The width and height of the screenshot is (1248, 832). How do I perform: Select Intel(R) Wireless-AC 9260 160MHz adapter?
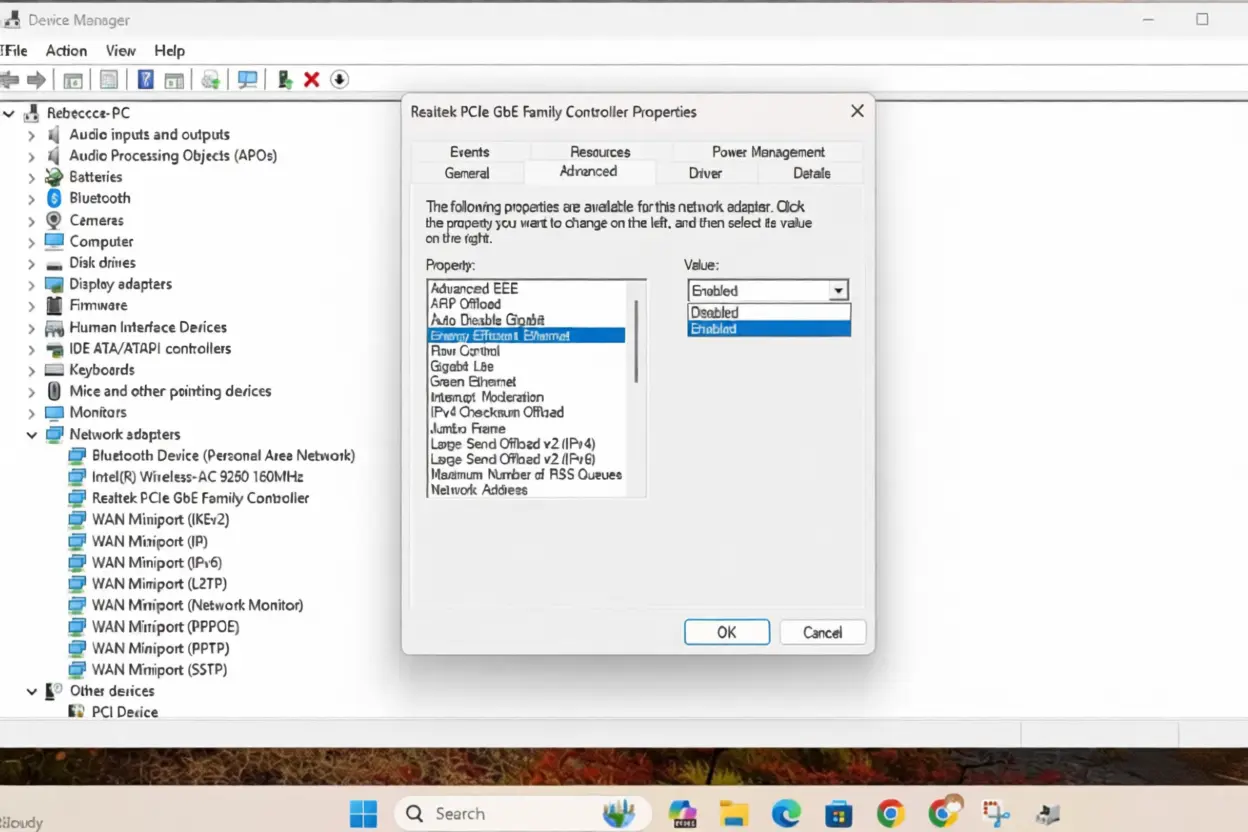[x=197, y=477]
